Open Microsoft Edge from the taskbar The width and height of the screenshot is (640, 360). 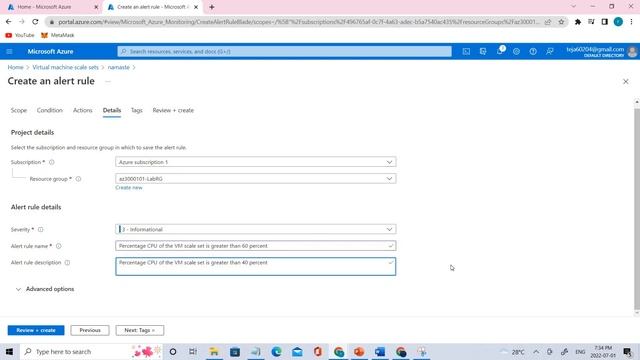click(x=276, y=351)
